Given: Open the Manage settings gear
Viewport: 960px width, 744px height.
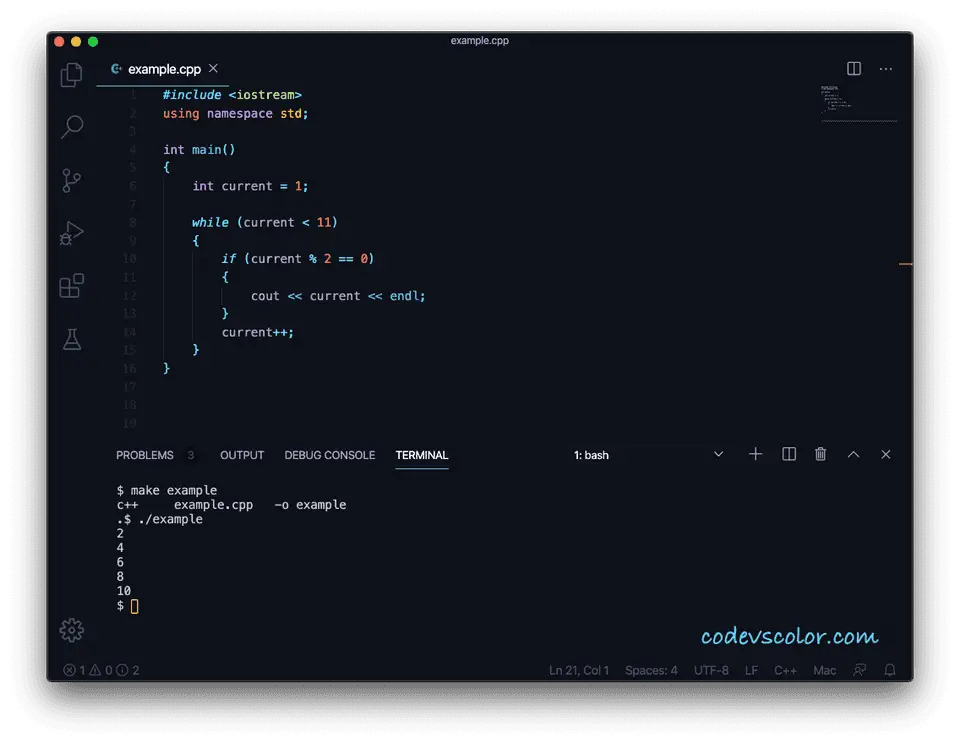Looking at the screenshot, I should [72, 630].
